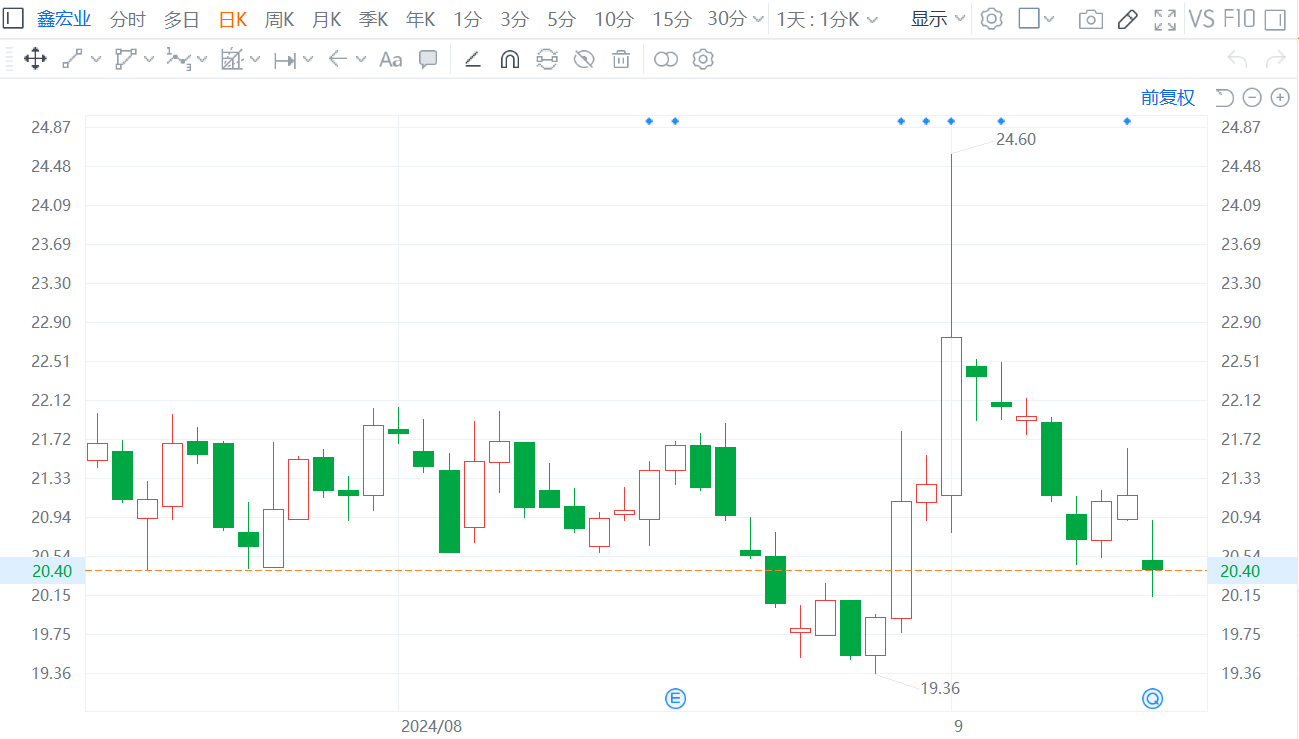Screen dimensions: 1299x739
Task: Select the 周K chart tab
Action: 279,19
